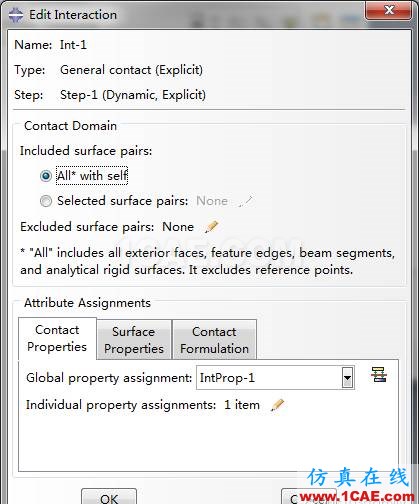Open the Contact Properties tab
The image size is (419, 504).
[x=57, y=338]
